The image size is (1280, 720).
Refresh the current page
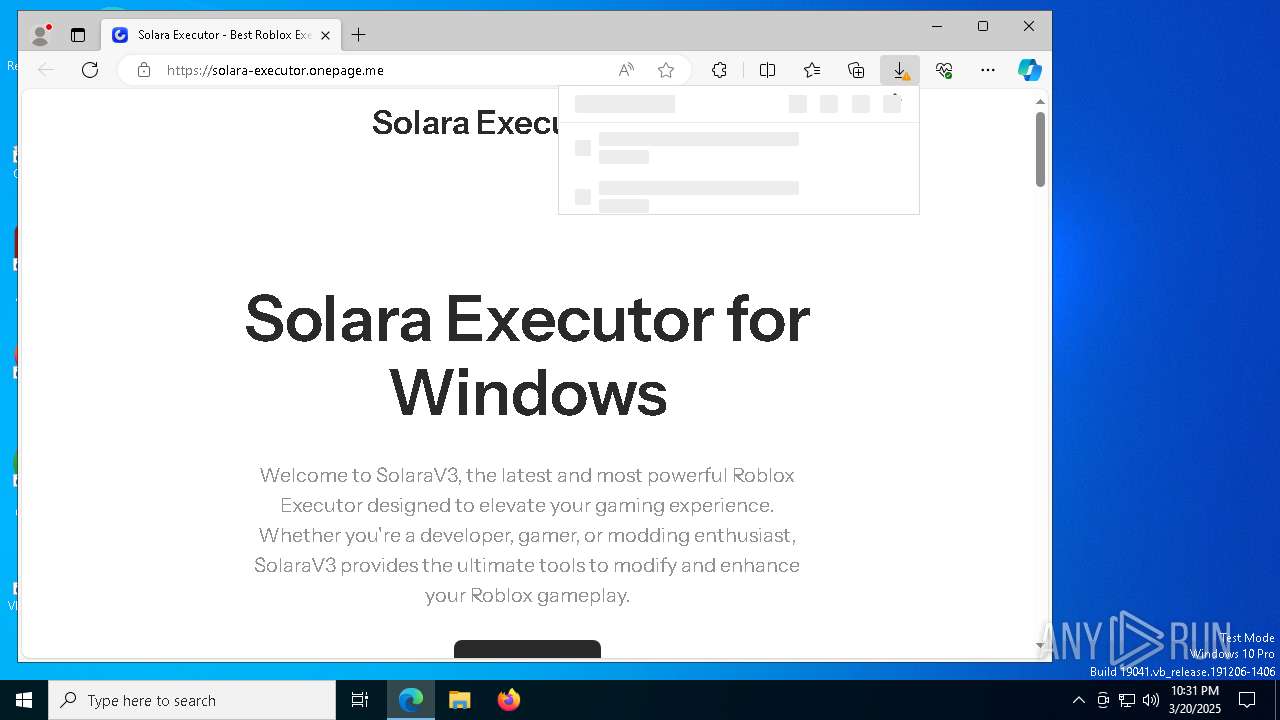90,70
